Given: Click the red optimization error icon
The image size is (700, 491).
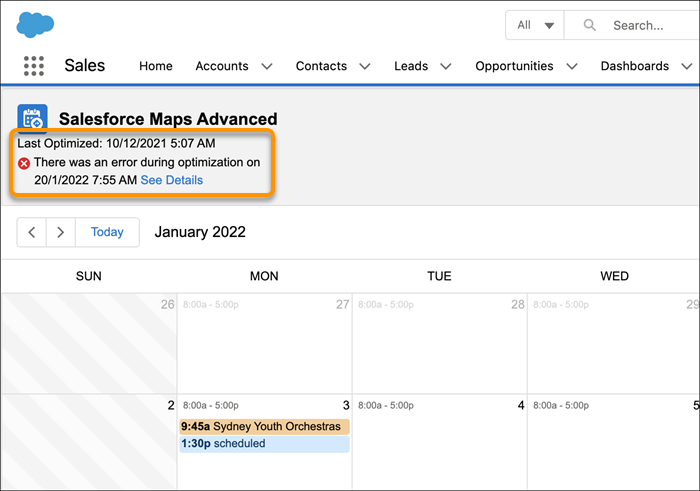Looking at the screenshot, I should coord(24,163).
